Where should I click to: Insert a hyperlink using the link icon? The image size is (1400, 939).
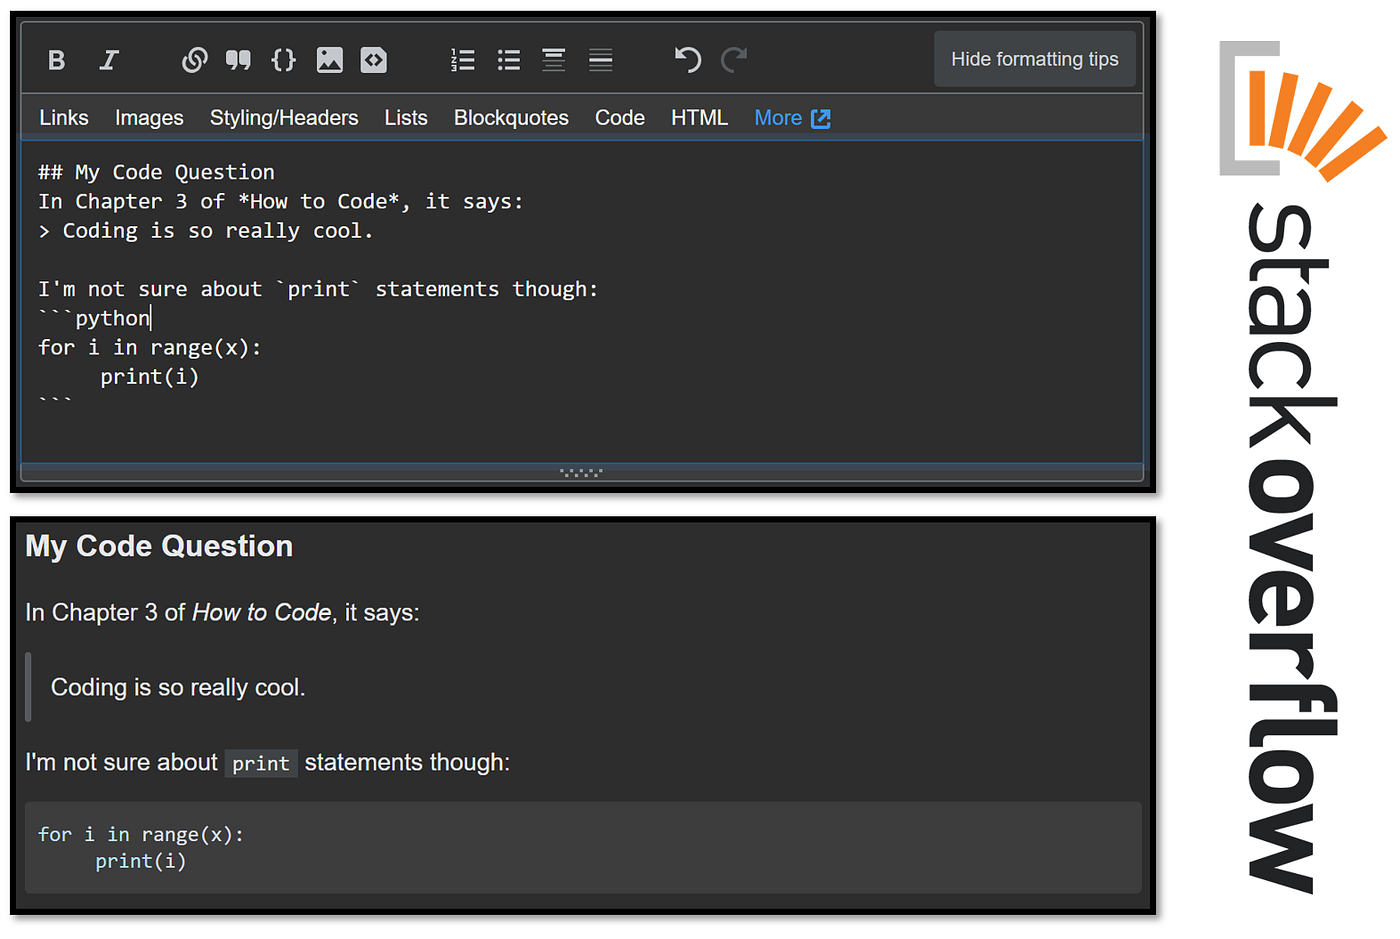click(x=193, y=59)
